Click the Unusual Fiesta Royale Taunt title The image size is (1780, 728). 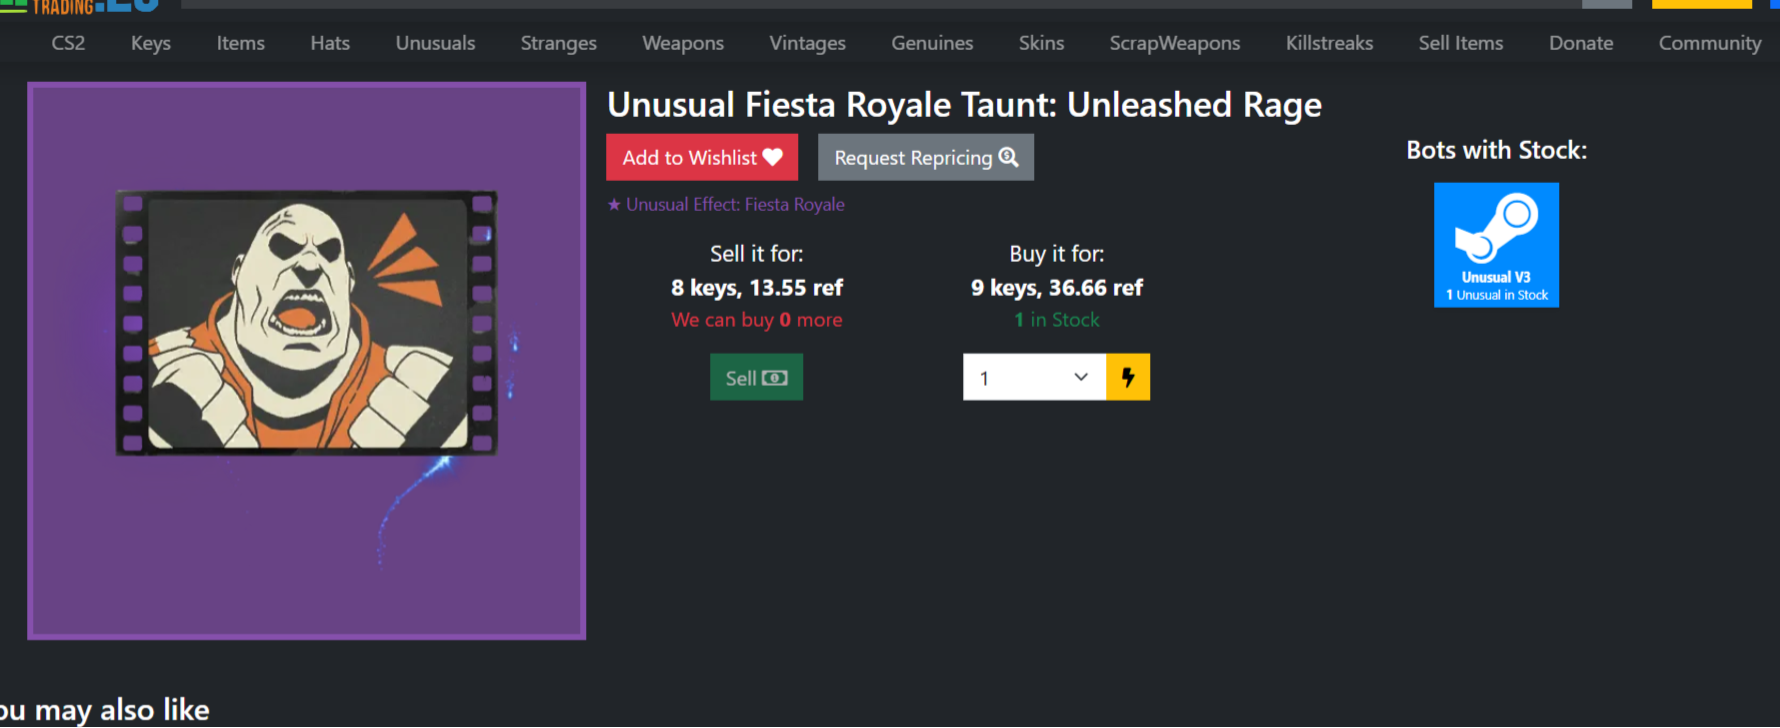pyautogui.click(x=964, y=105)
